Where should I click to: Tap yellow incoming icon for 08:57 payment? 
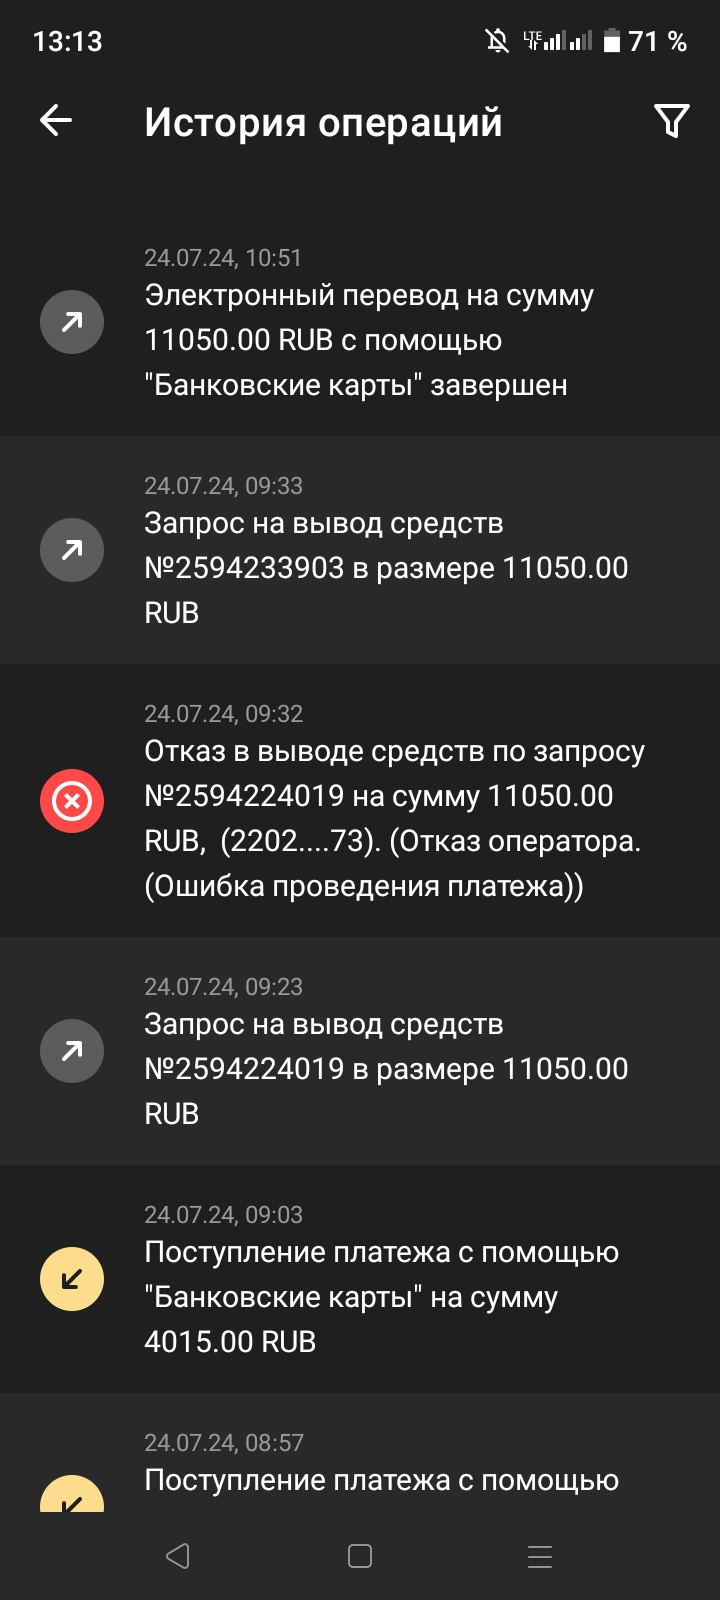click(x=72, y=1495)
